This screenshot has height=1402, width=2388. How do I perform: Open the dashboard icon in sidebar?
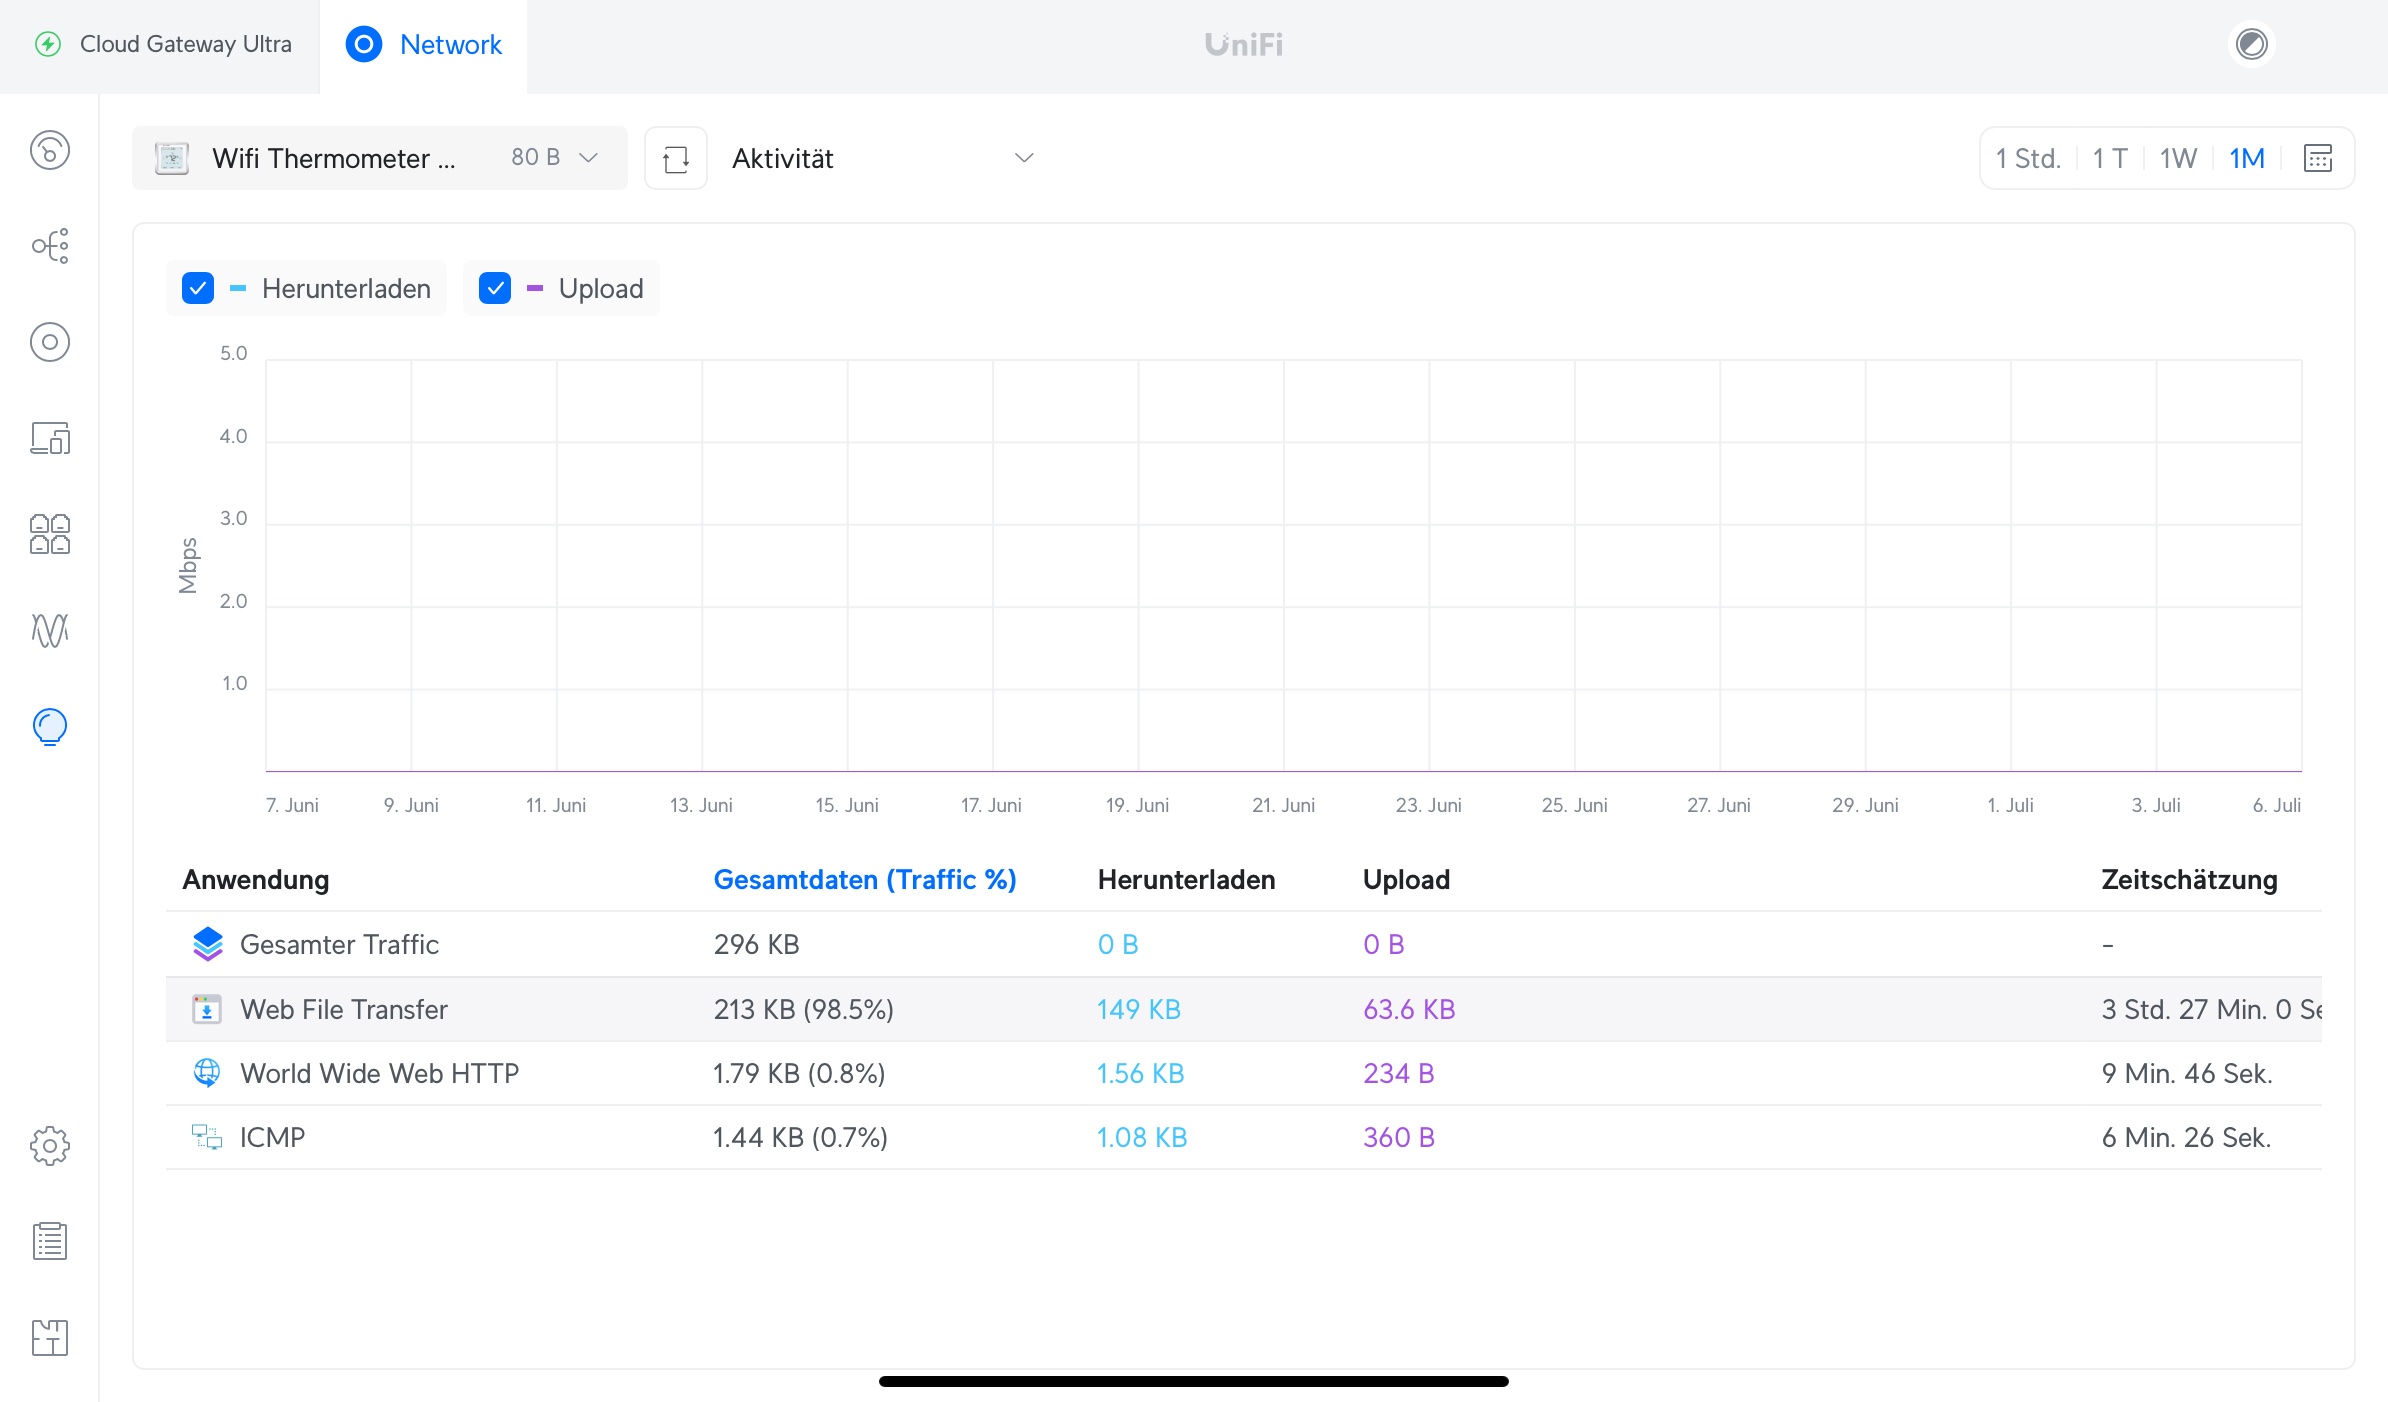click(x=50, y=151)
